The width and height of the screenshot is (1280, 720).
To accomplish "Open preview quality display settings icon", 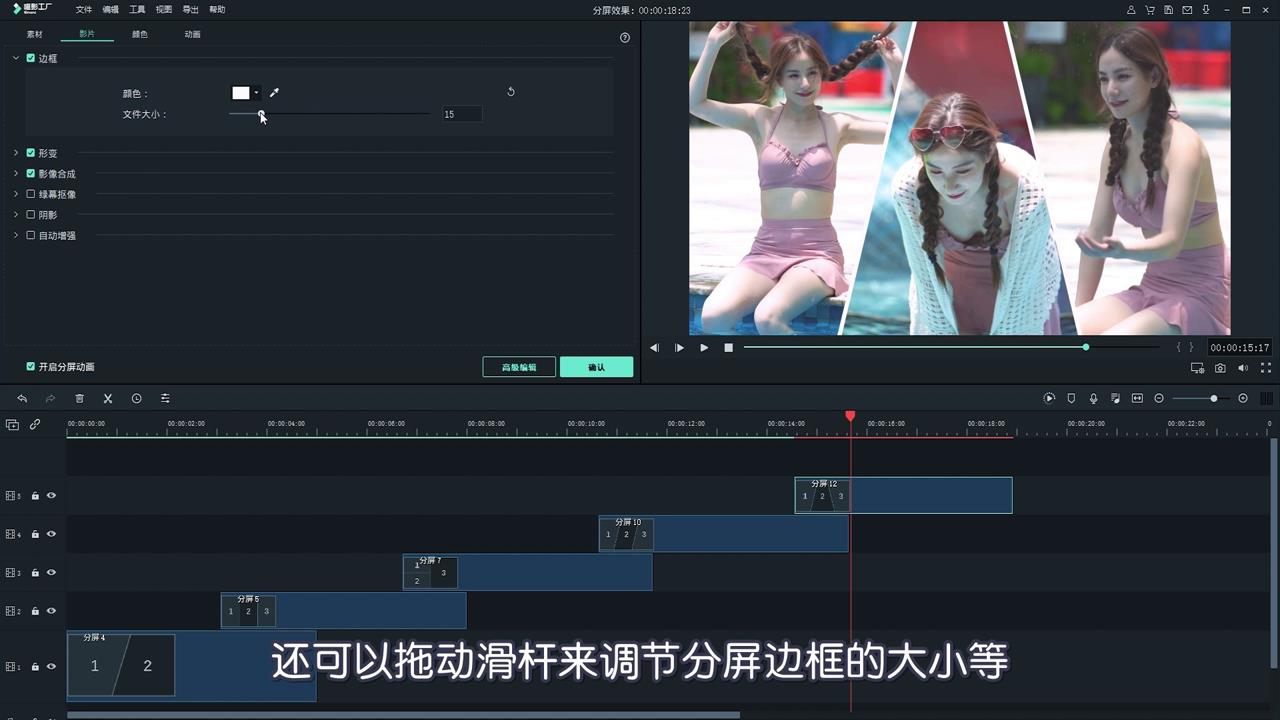I will [x=1197, y=368].
